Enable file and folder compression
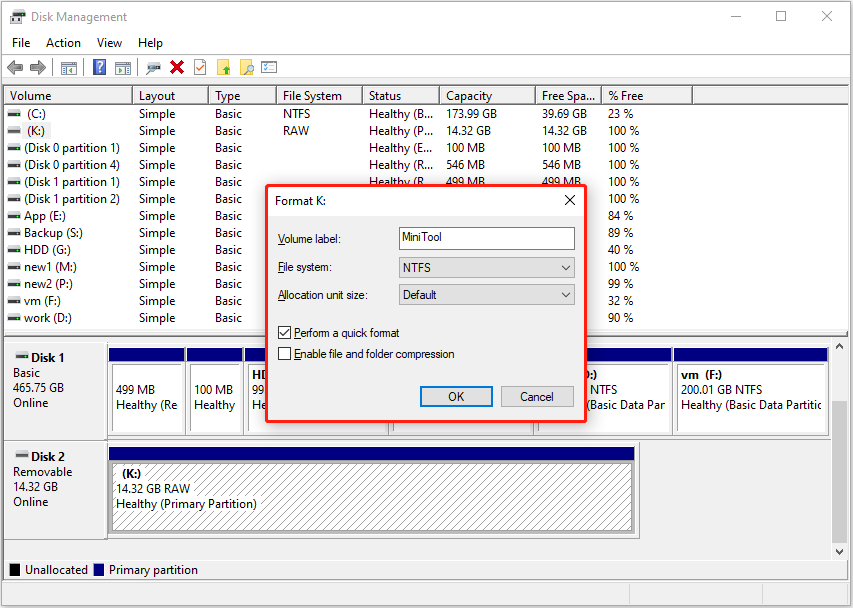 [284, 353]
